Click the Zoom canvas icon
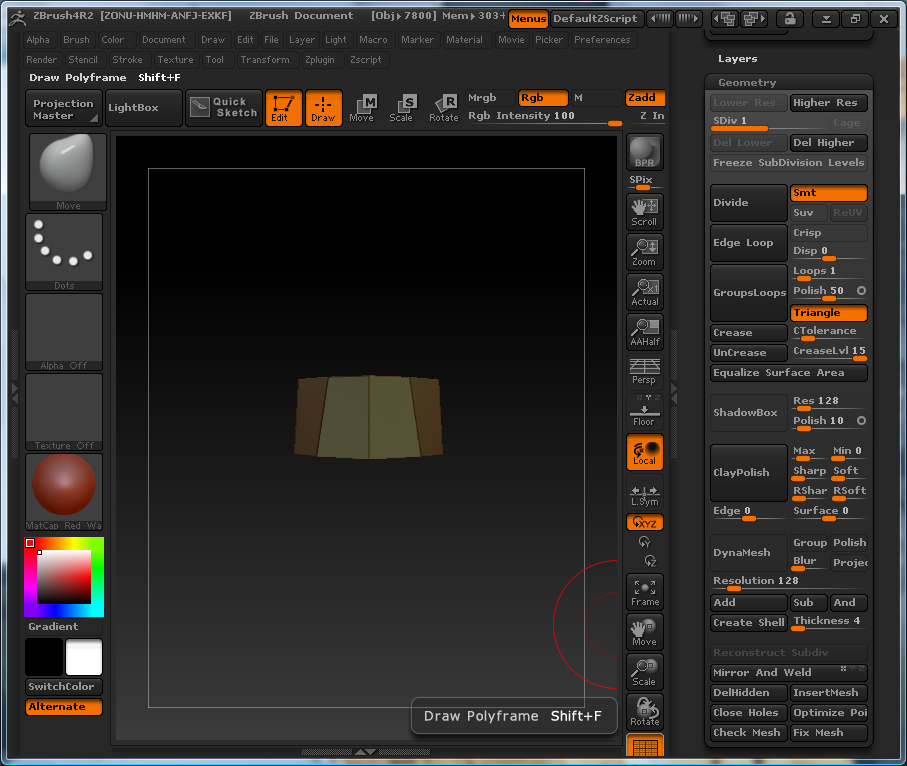 [x=644, y=251]
